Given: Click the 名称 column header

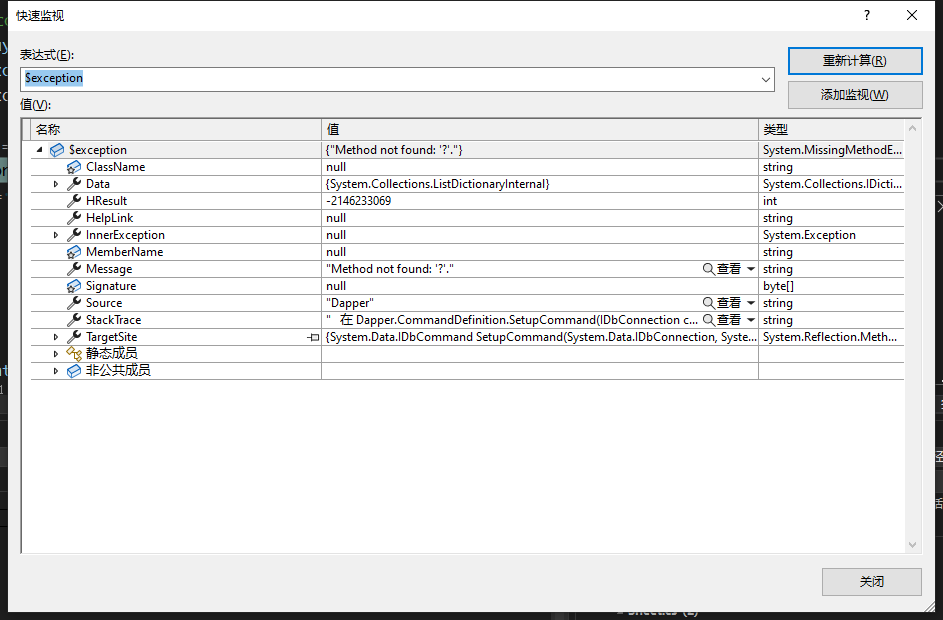Looking at the screenshot, I should pos(176,129).
